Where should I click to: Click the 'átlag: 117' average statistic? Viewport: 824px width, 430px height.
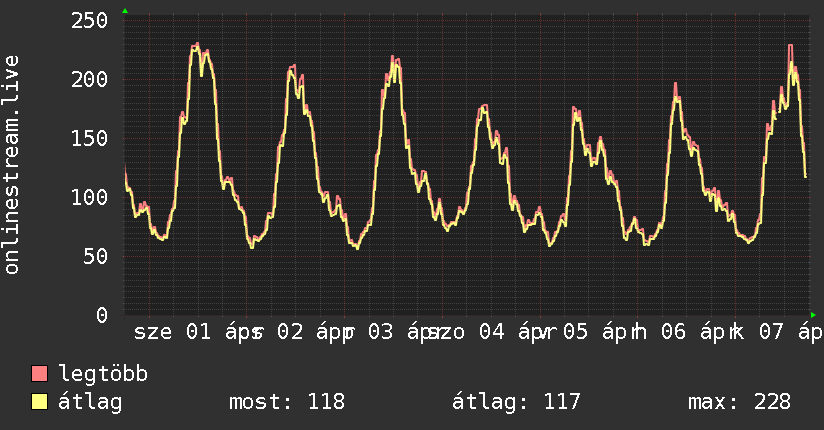(x=517, y=403)
